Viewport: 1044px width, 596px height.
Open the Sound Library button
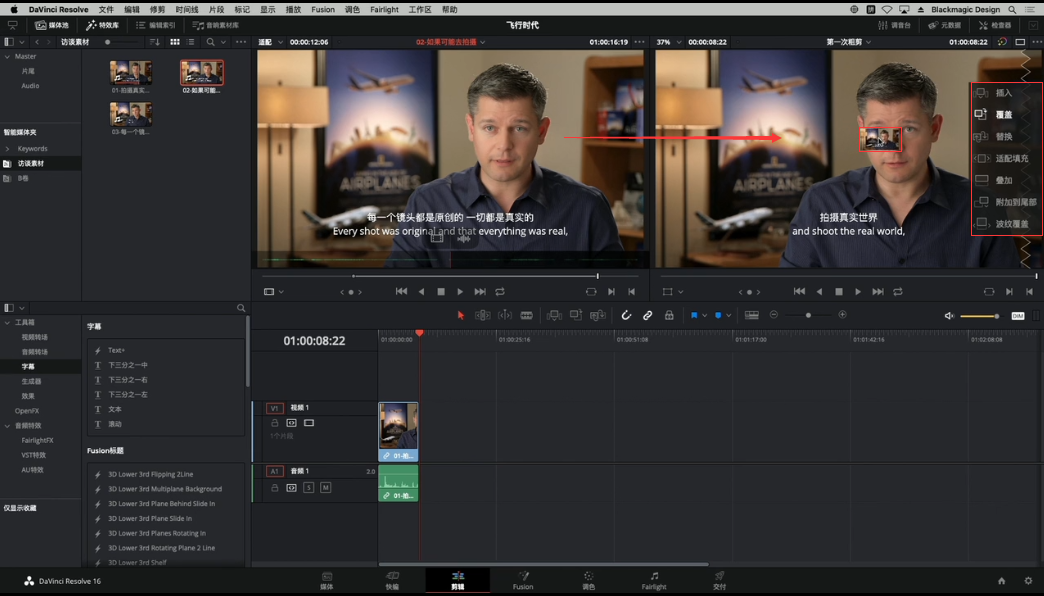pos(215,25)
